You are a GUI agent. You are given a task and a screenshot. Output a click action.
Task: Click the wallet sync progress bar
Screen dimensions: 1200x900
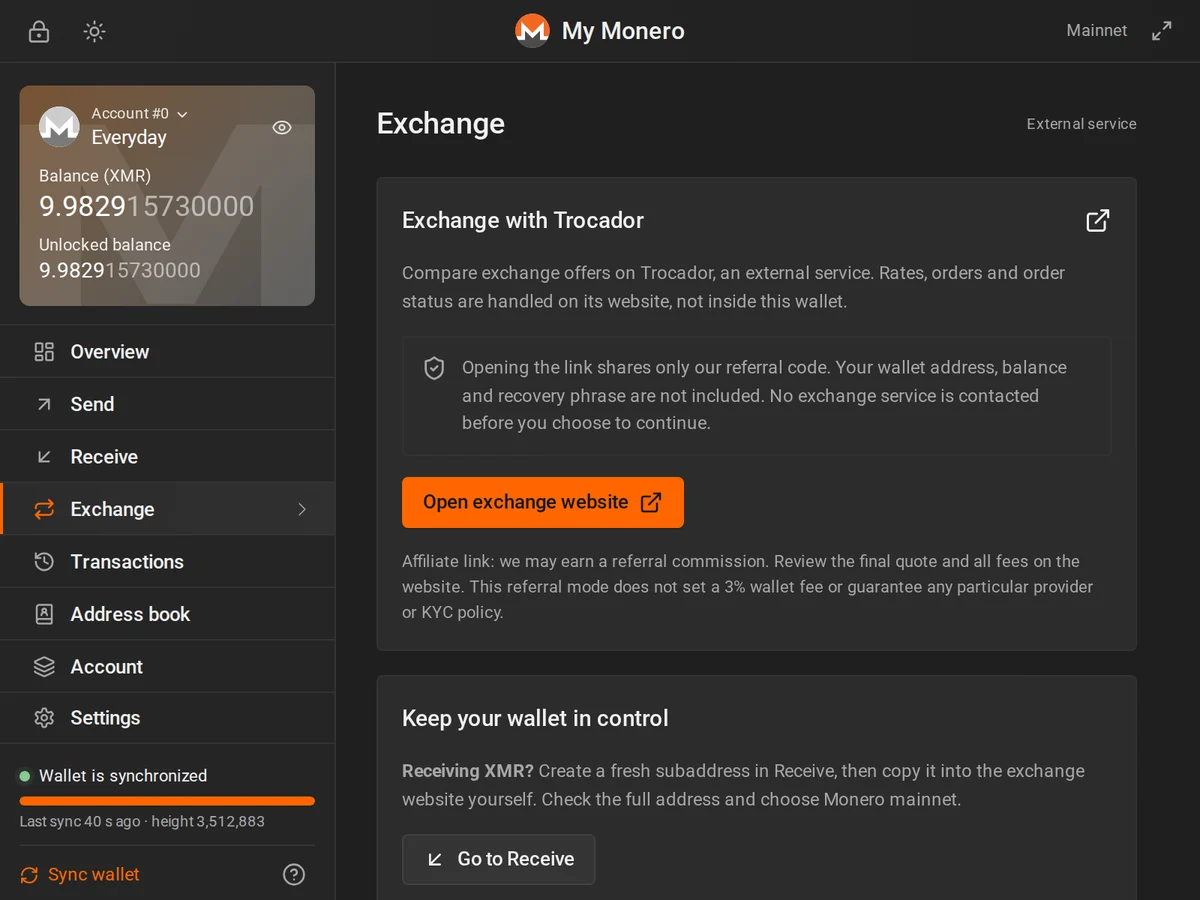coord(167,801)
